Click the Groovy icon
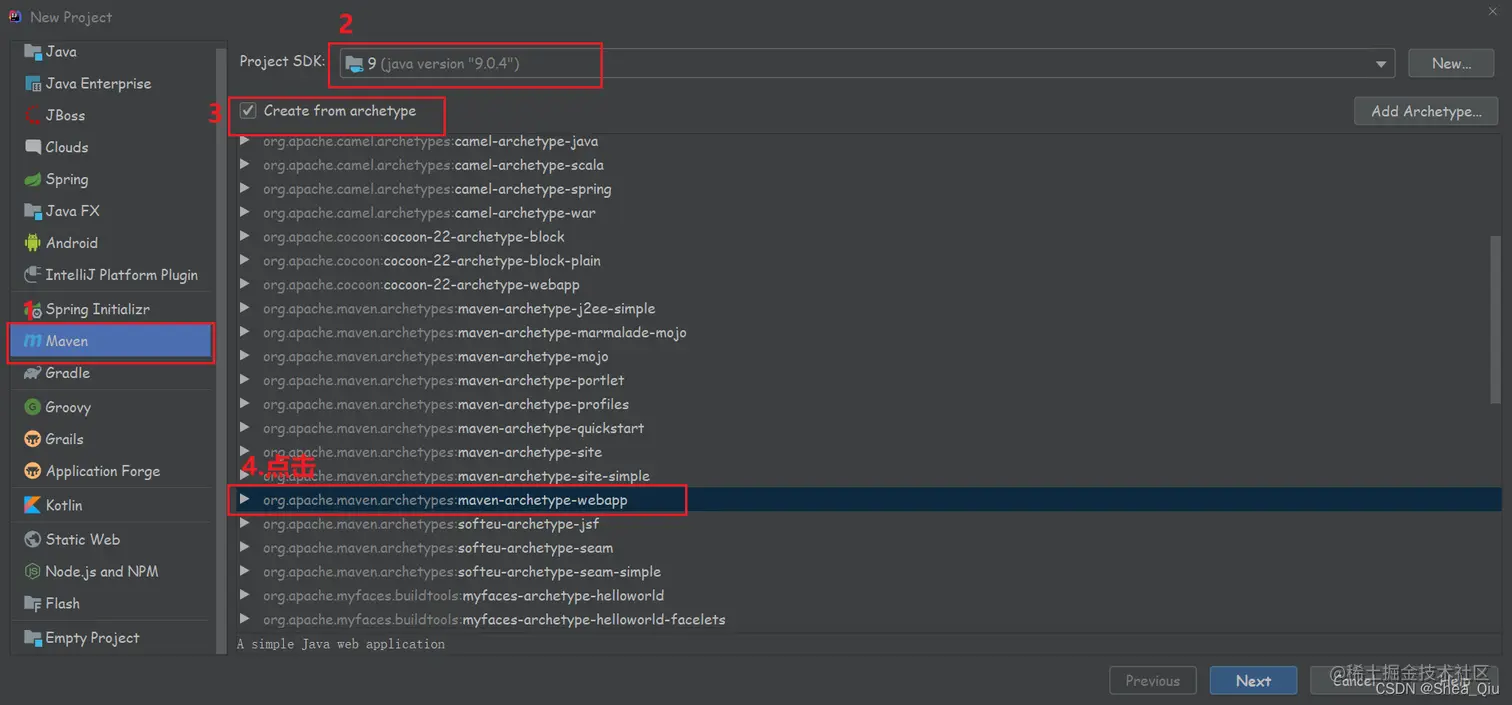 [x=32, y=408]
